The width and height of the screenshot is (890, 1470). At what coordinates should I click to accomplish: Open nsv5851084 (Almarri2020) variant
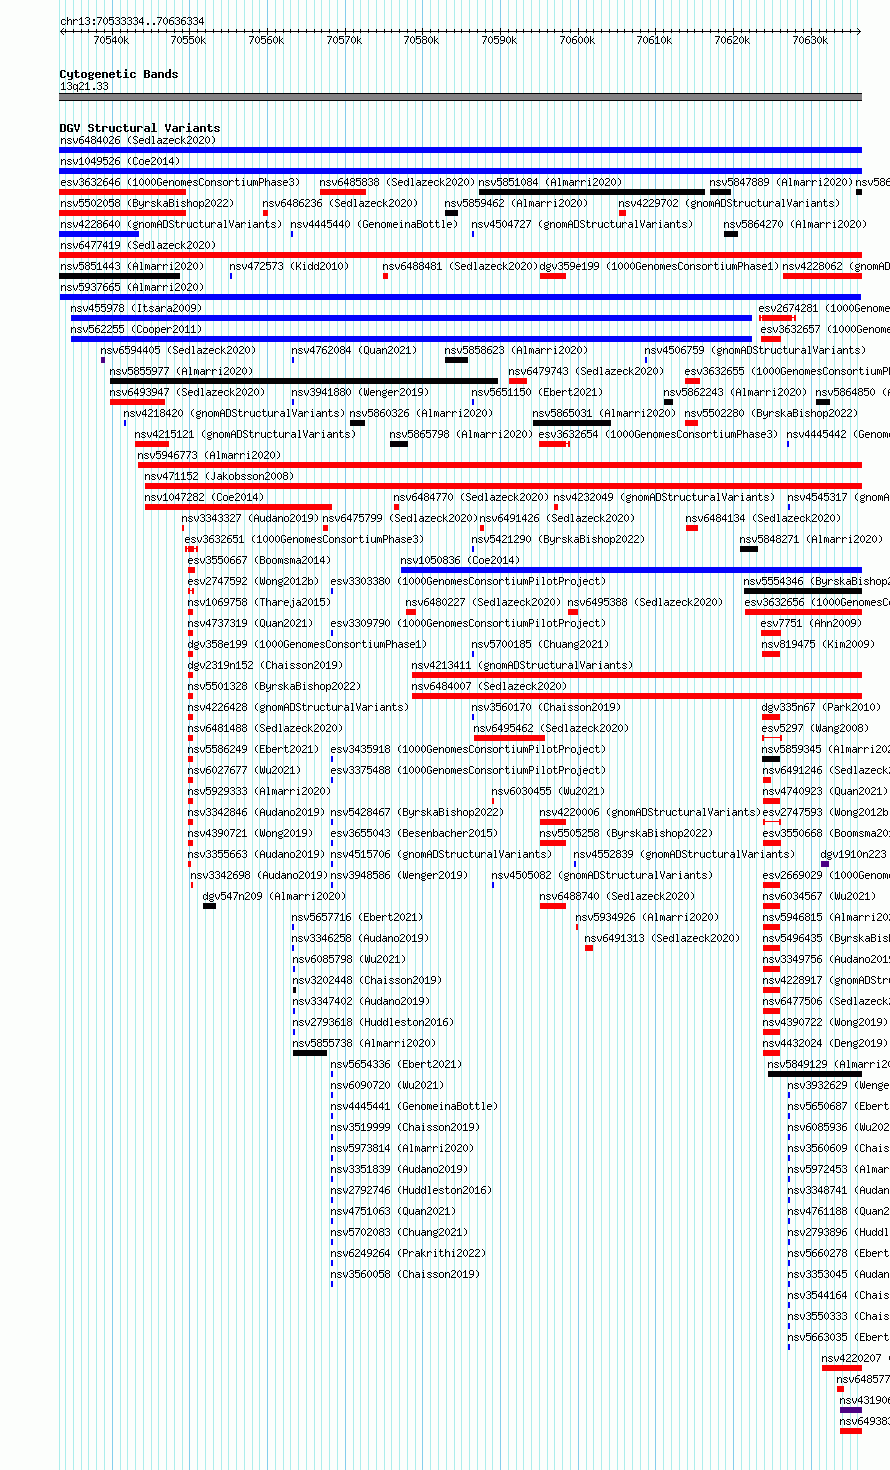[x=550, y=182]
